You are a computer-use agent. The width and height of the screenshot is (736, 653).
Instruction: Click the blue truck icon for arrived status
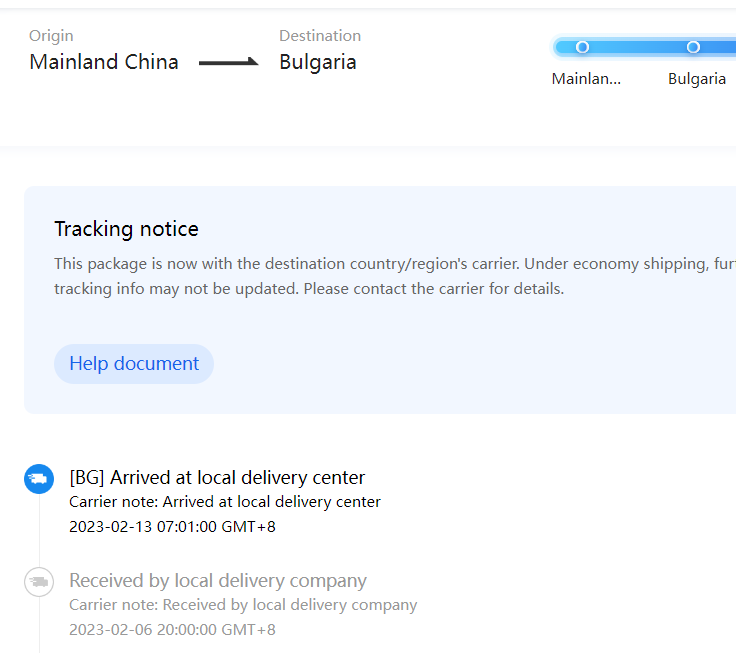[39, 479]
